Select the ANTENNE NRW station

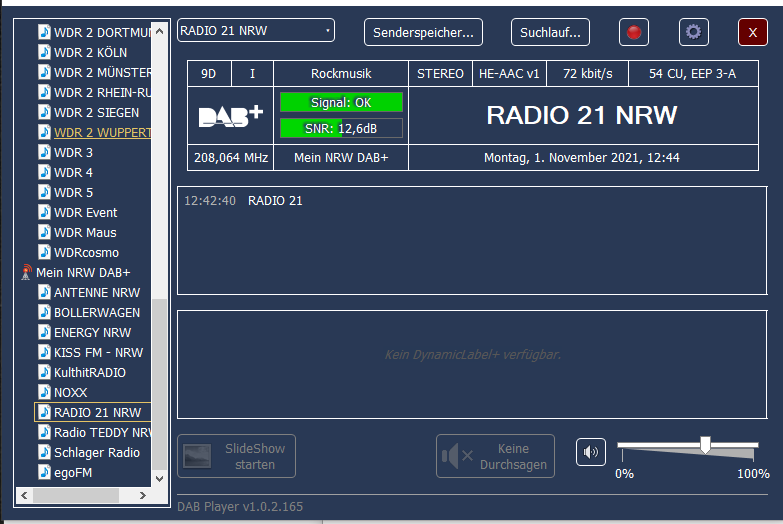coord(97,292)
